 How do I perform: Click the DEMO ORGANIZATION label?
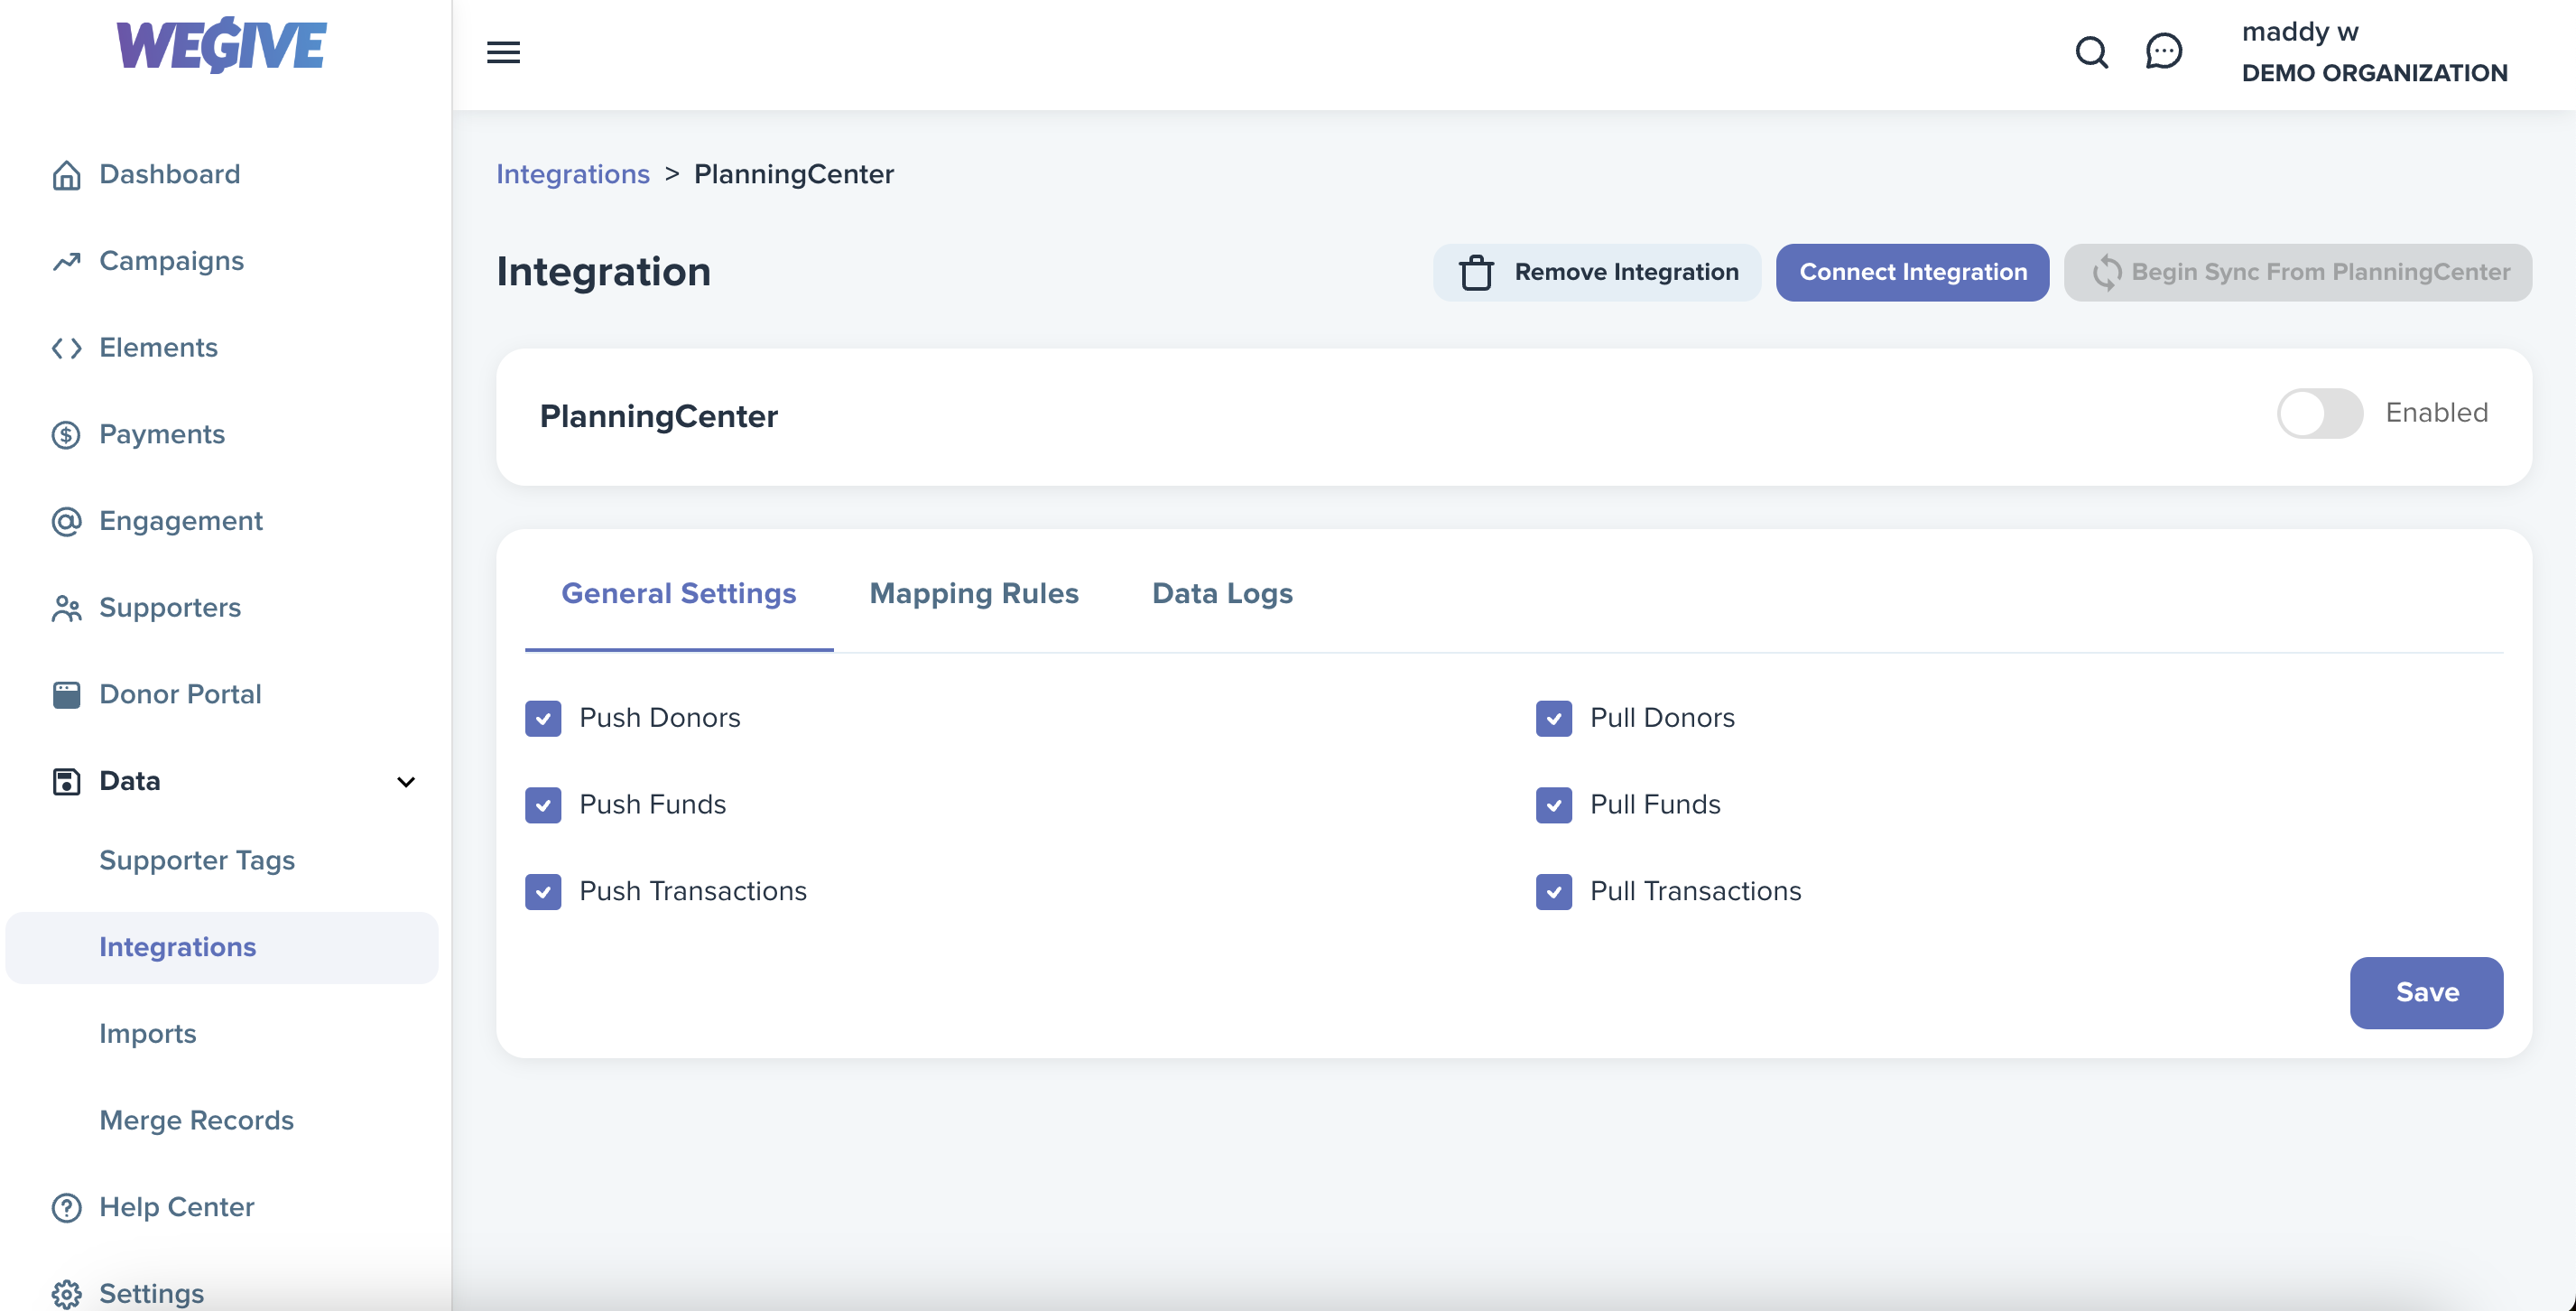click(2374, 73)
